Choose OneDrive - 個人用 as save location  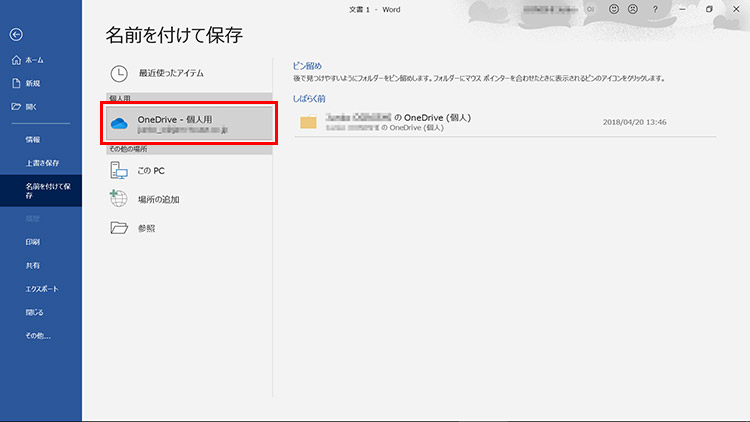pos(188,124)
